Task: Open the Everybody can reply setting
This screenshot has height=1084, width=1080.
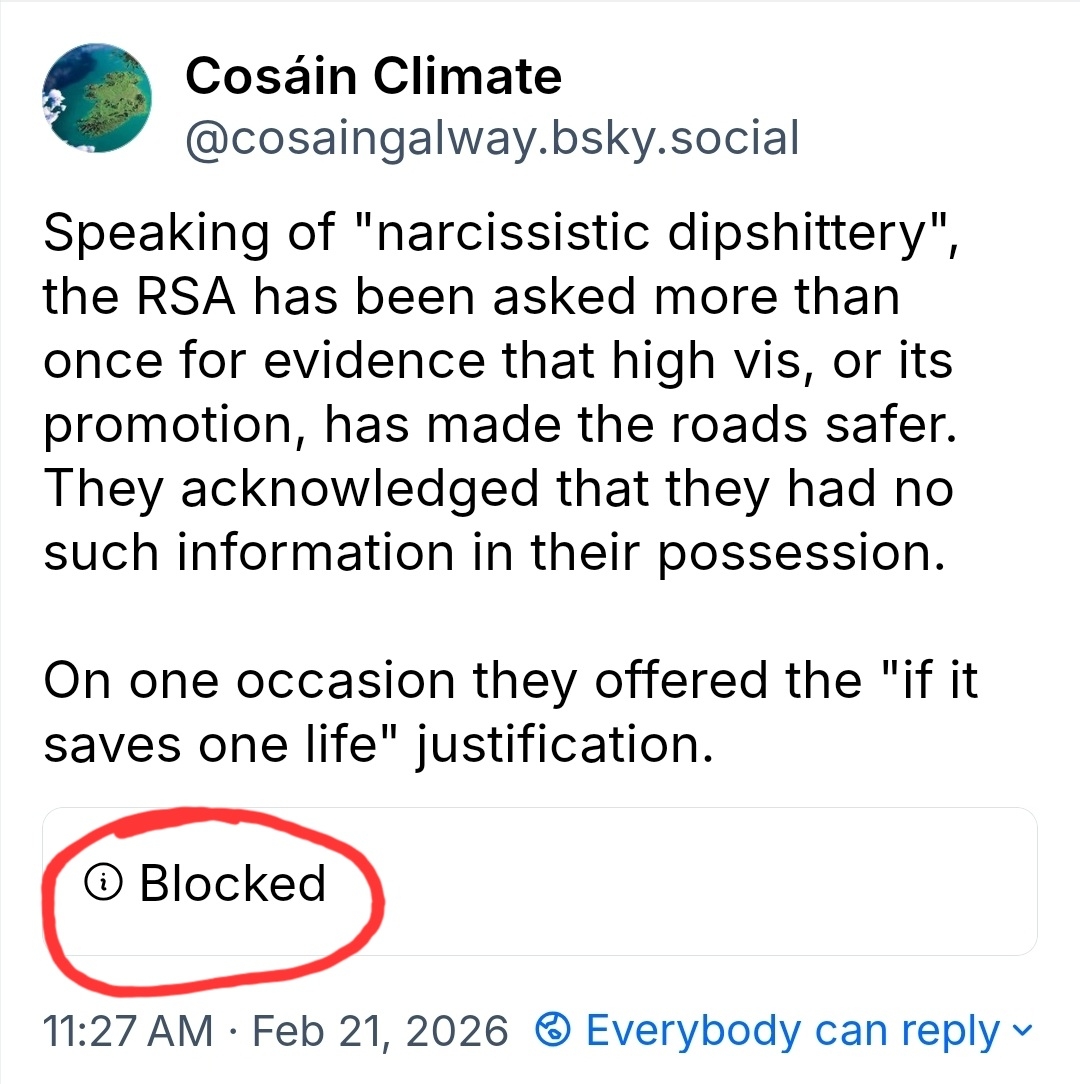Action: [792, 1030]
